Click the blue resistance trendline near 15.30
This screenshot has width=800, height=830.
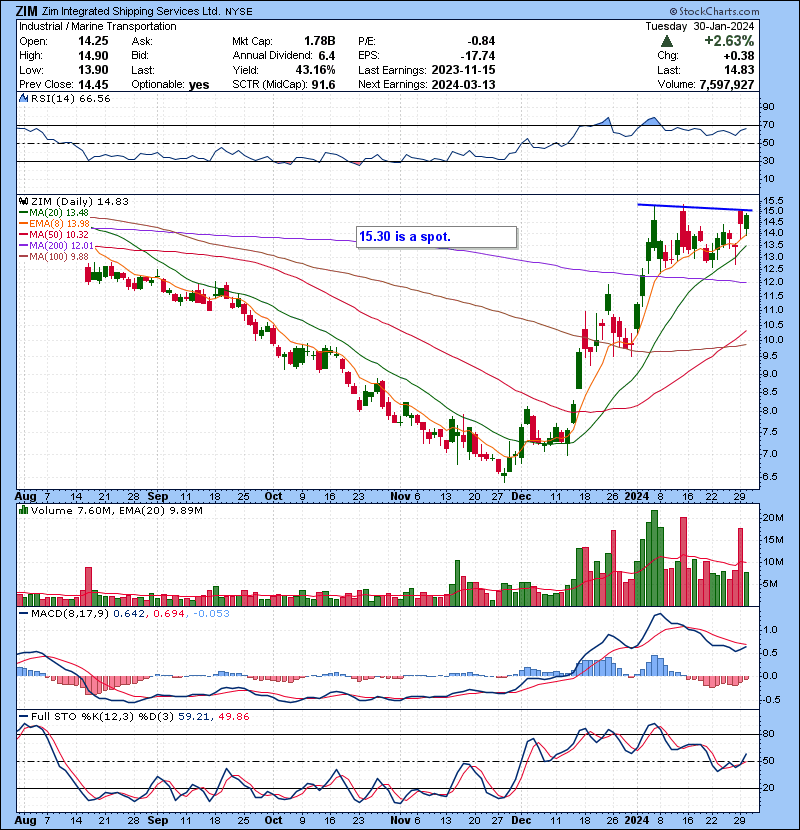tap(695, 208)
